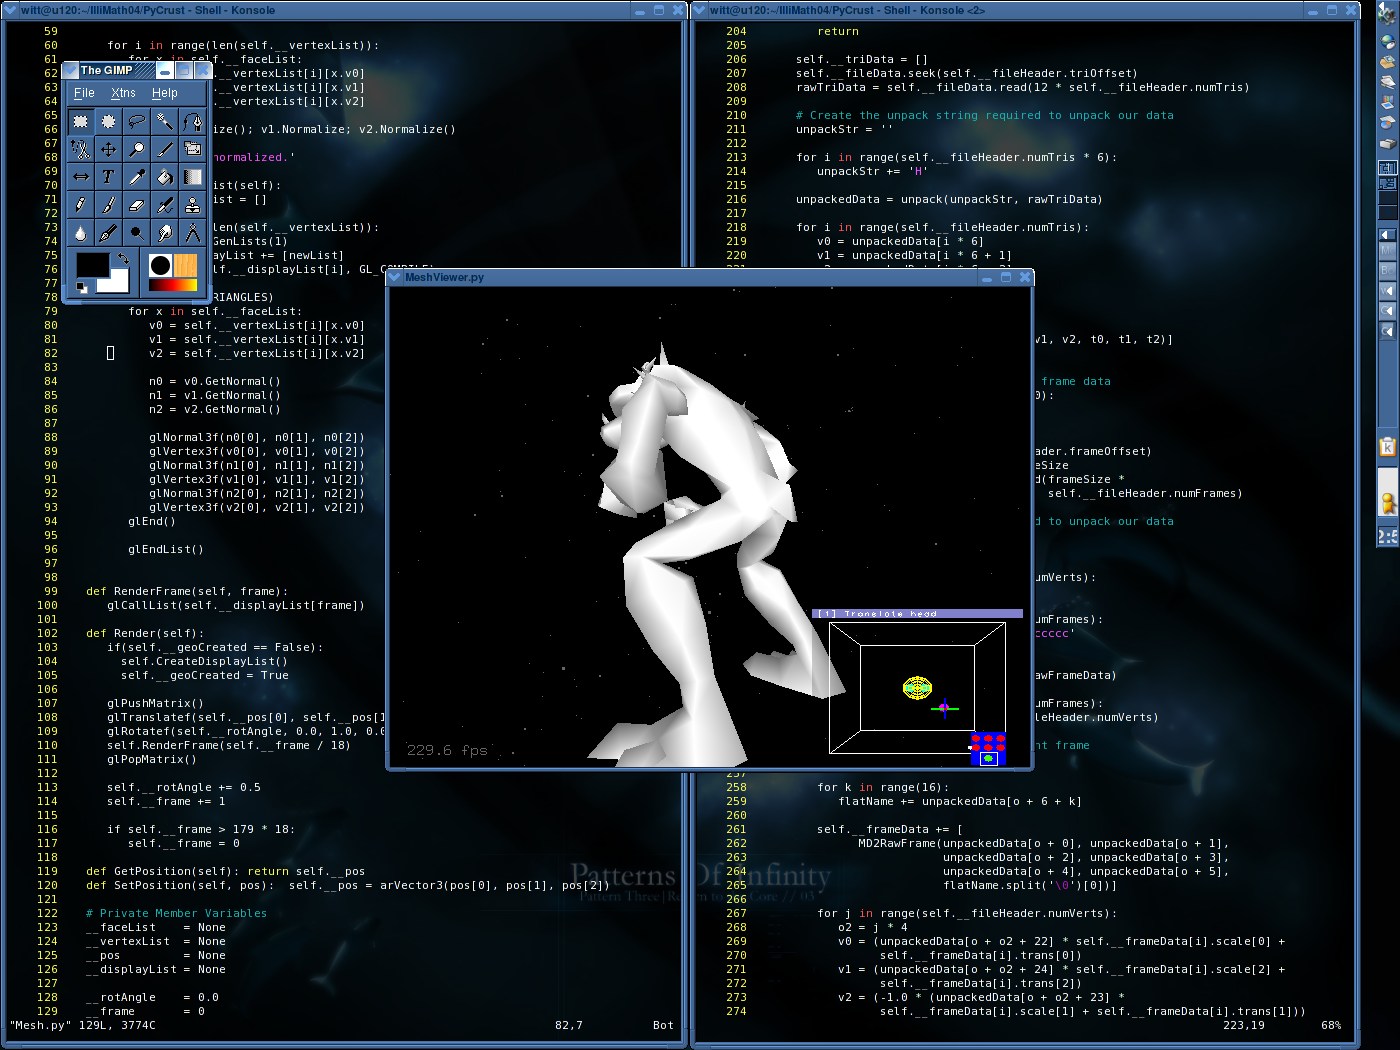Reset colors to default black and white
This screenshot has height=1050, width=1400.
pyautogui.click(x=82, y=288)
